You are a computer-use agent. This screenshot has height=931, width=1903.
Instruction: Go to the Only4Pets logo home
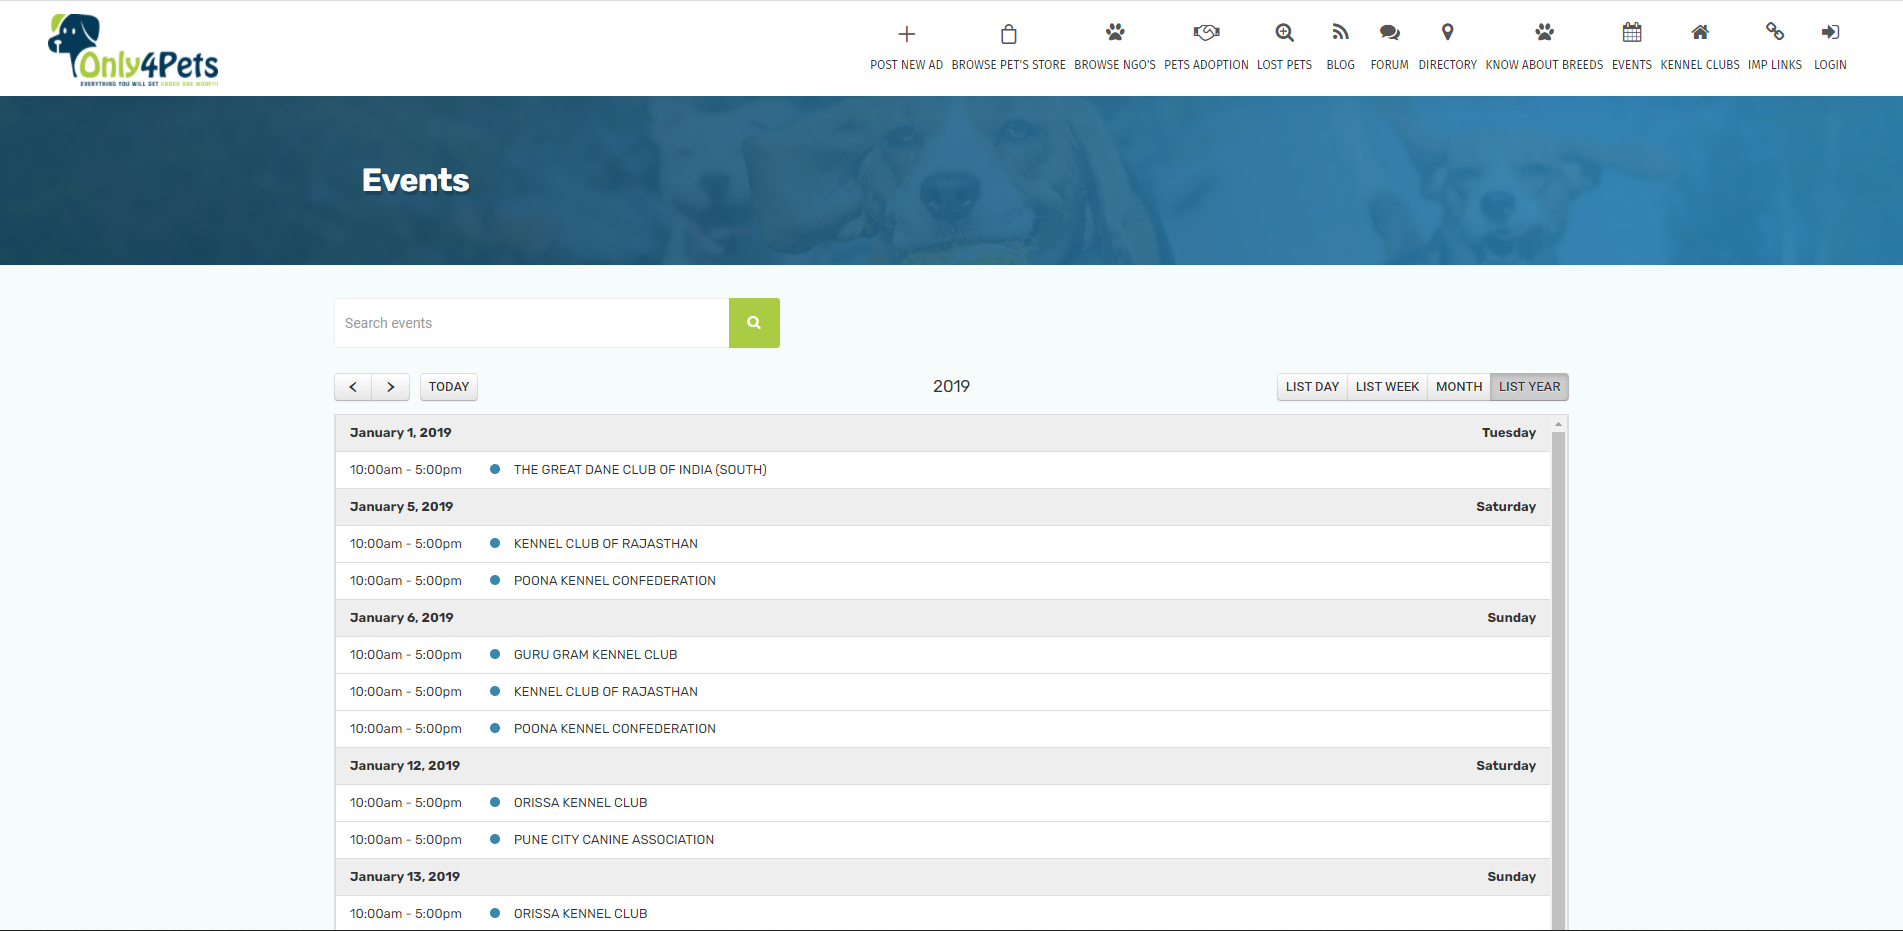click(x=133, y=49)
